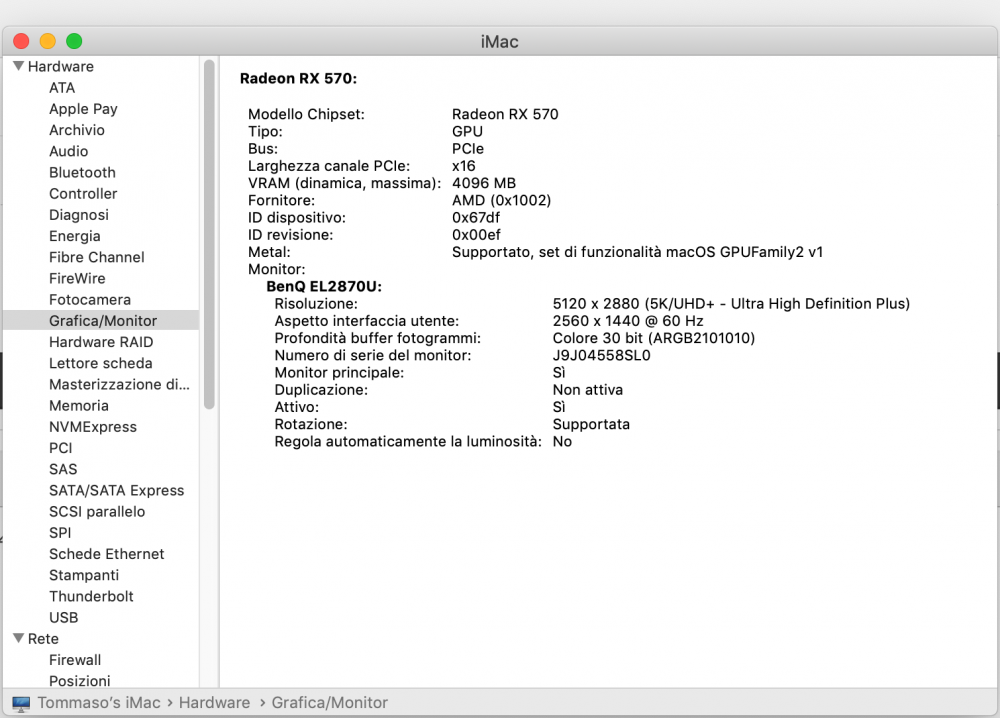
Task: Select SPI in the sidebar
Action: [x=60, y=532]
